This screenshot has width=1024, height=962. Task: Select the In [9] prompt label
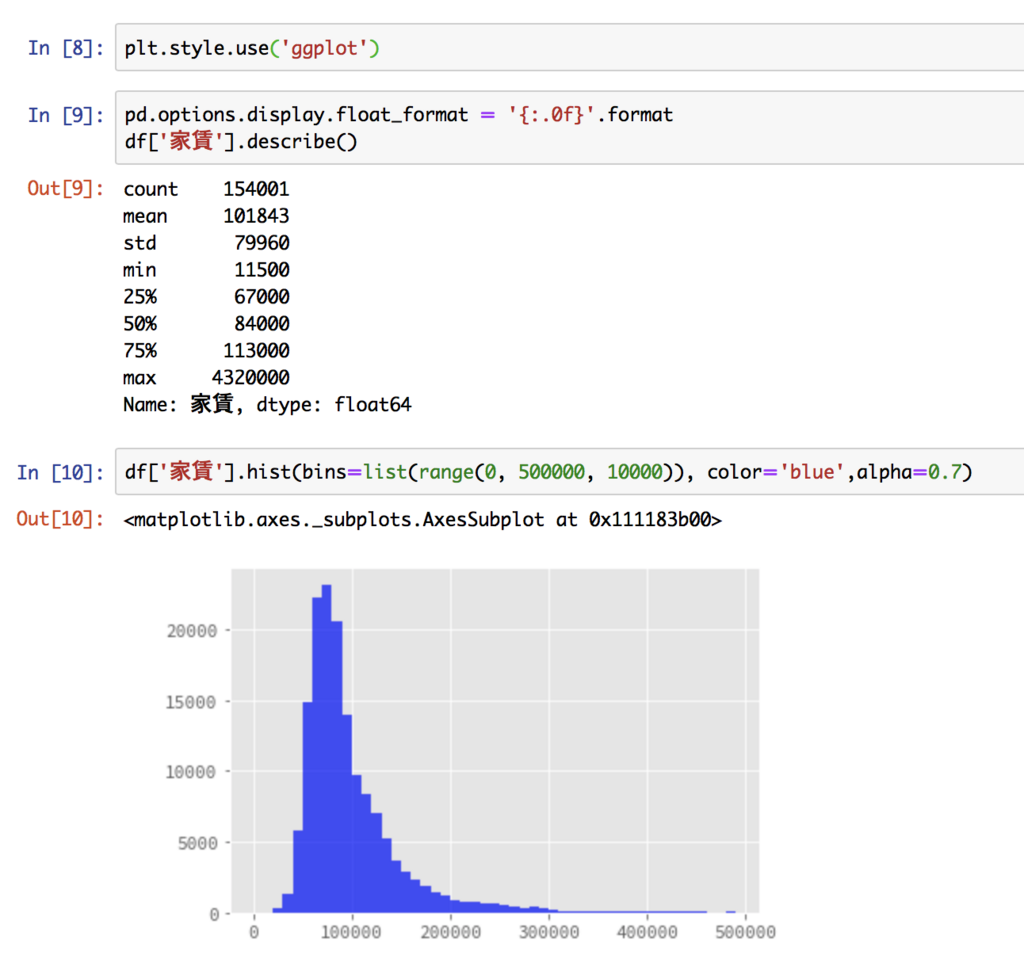pyautogui.click(x=65, y=116)
